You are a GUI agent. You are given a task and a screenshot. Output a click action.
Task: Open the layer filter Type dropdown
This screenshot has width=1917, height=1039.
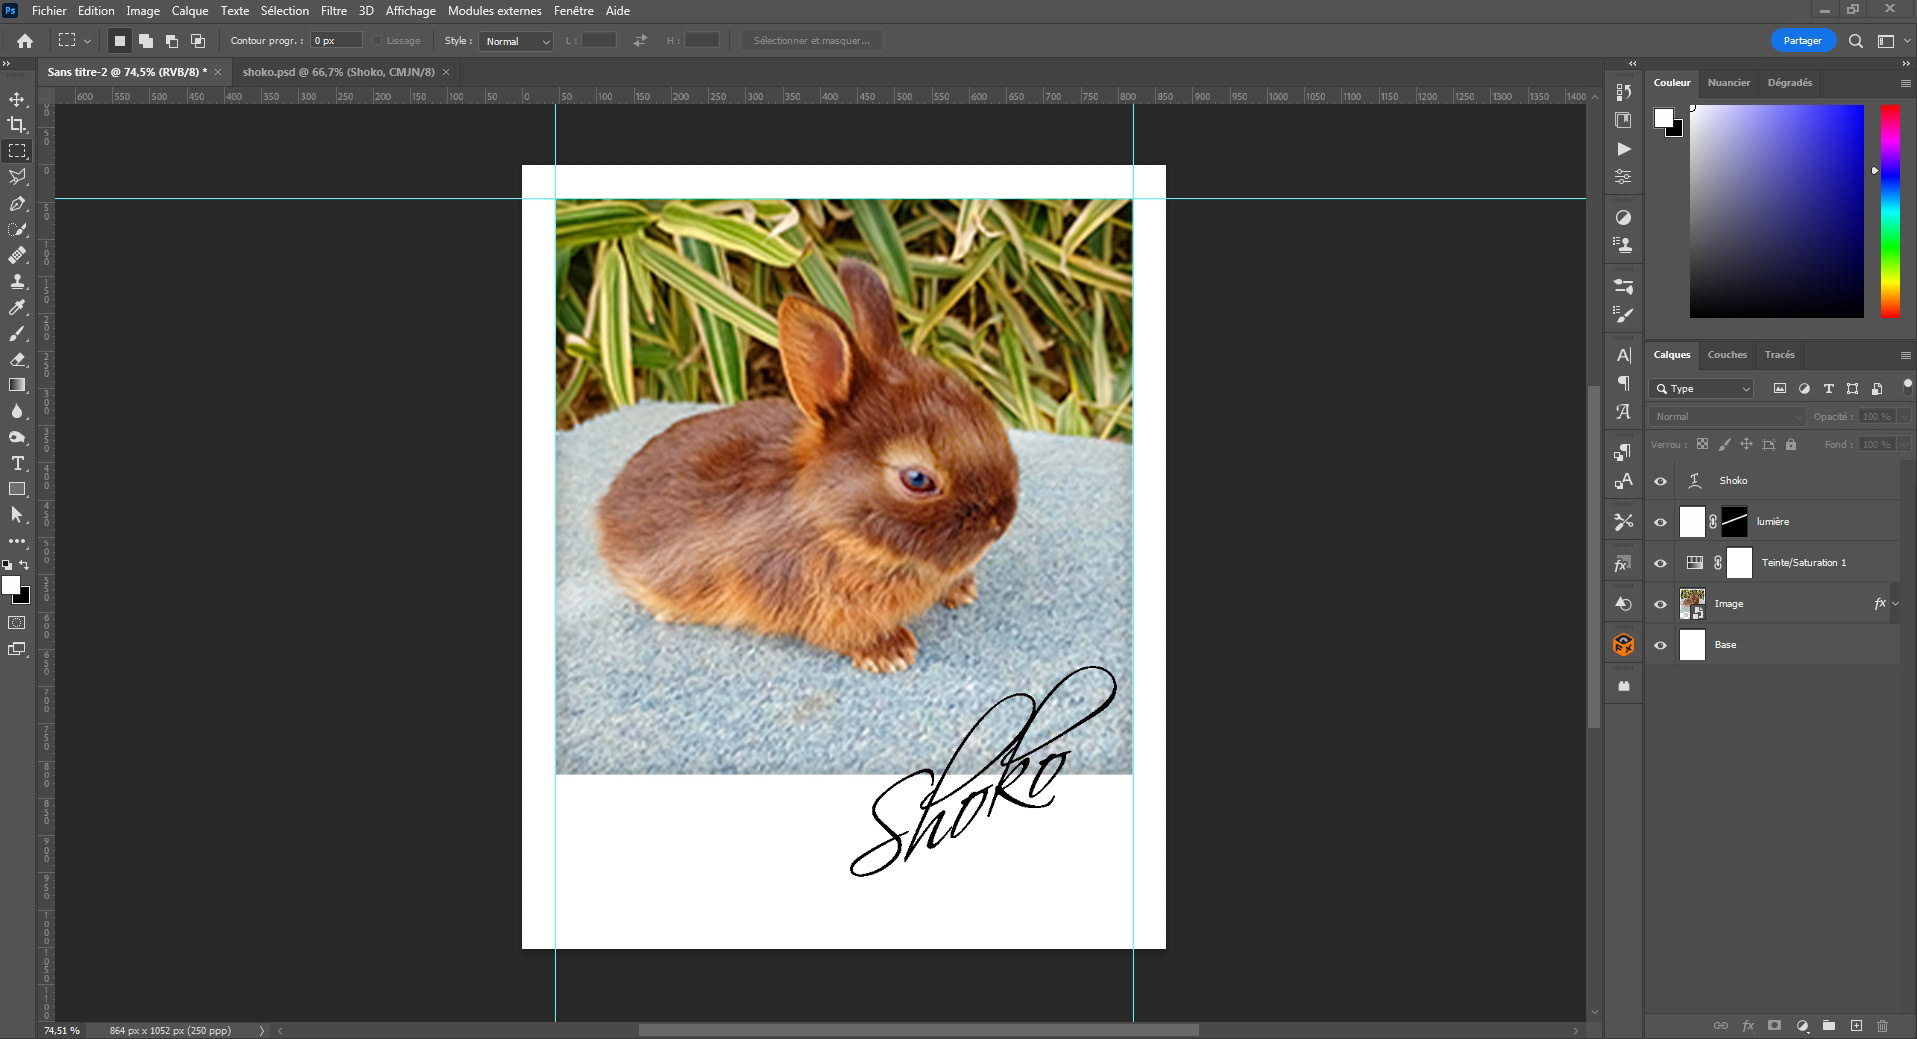[1702, 388]
